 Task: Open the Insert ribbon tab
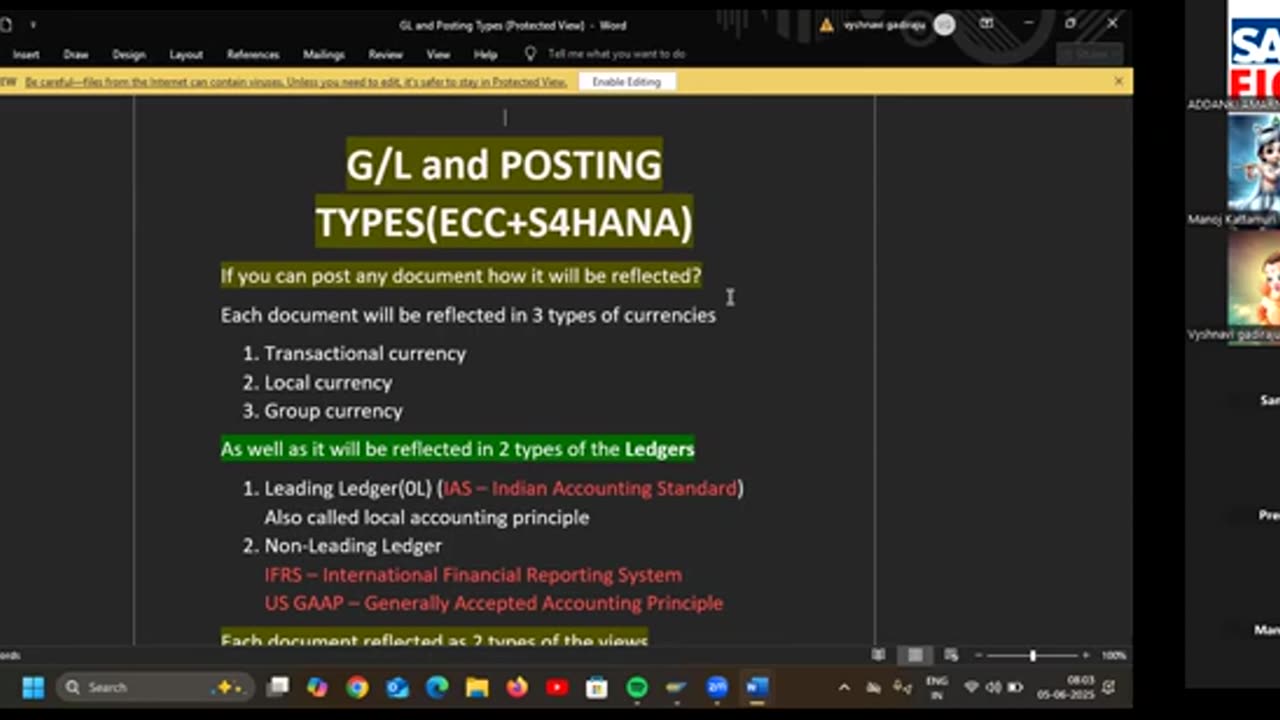[27, 54]
